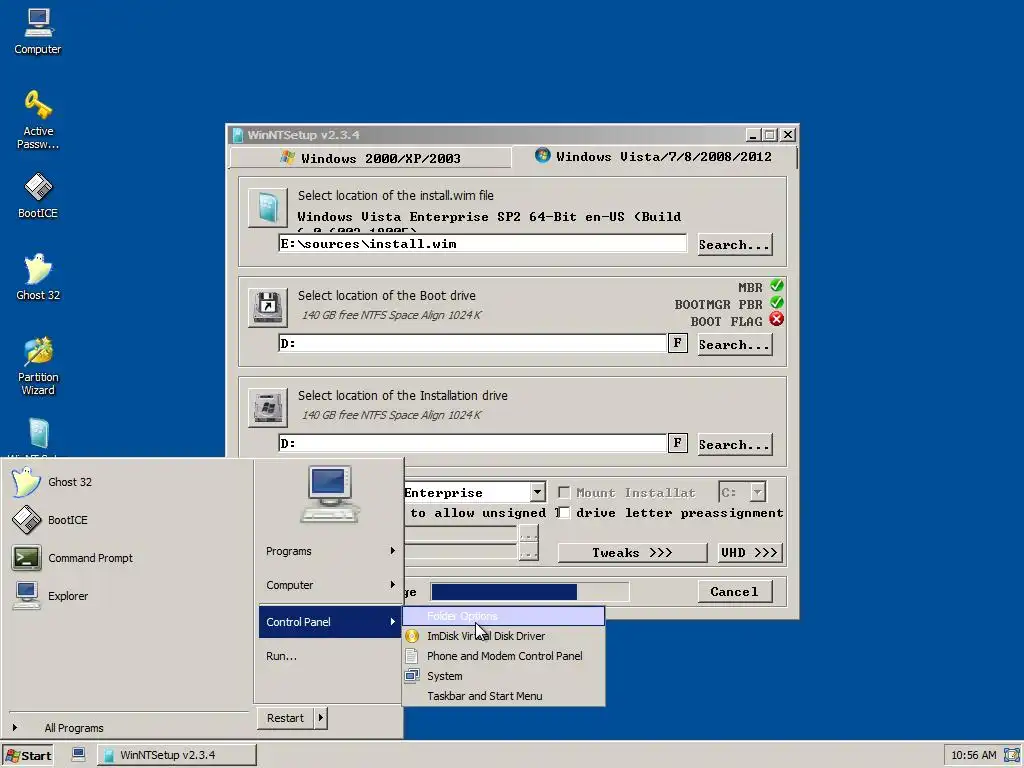Launch Active Password Changer desktop icon
1024x768 pixels.
pos(38,120)
